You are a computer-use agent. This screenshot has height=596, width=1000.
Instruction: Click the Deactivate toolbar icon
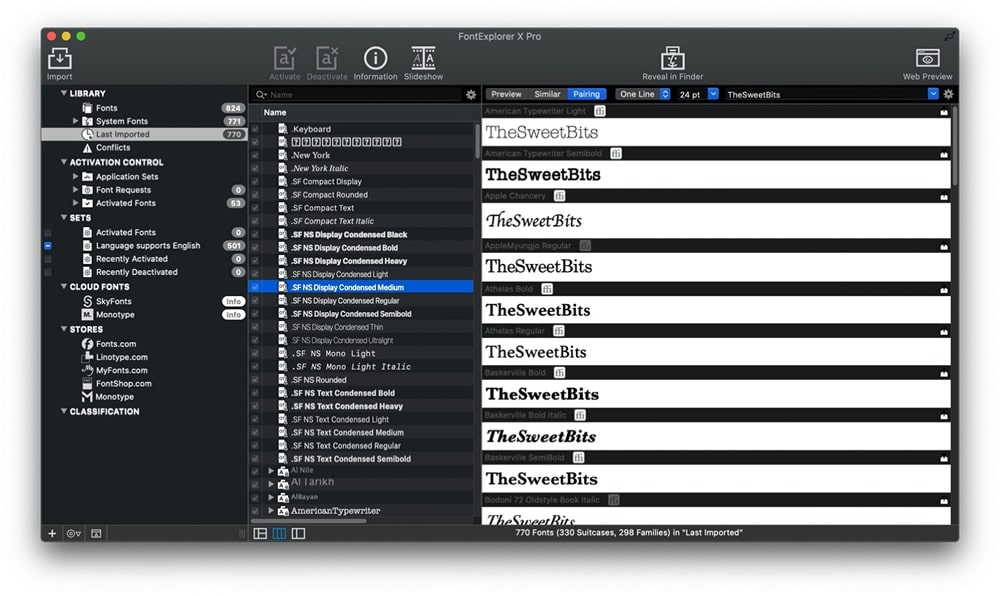click(327, 59)
